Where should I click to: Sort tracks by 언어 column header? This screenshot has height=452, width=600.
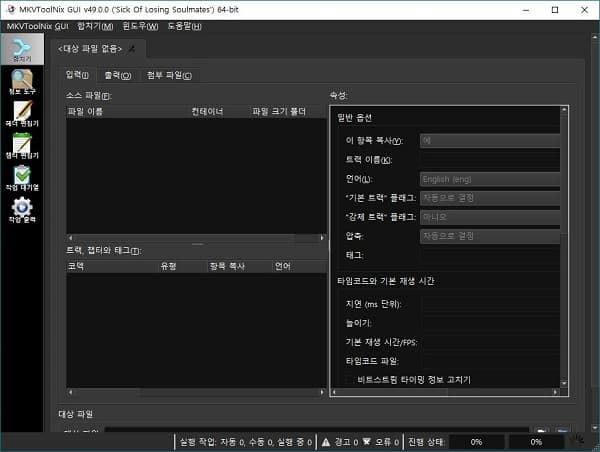[300, 266]
